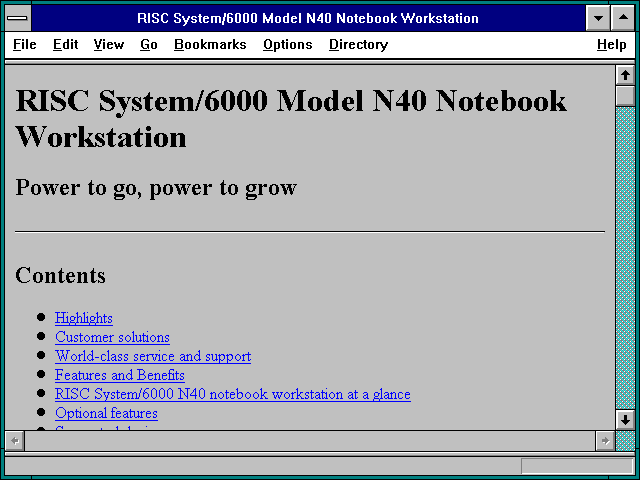The height and width of the screenshot is (480, 640).
Task: Click the horizontal scrollbar left arrow
Action: [x=15, y=441]
